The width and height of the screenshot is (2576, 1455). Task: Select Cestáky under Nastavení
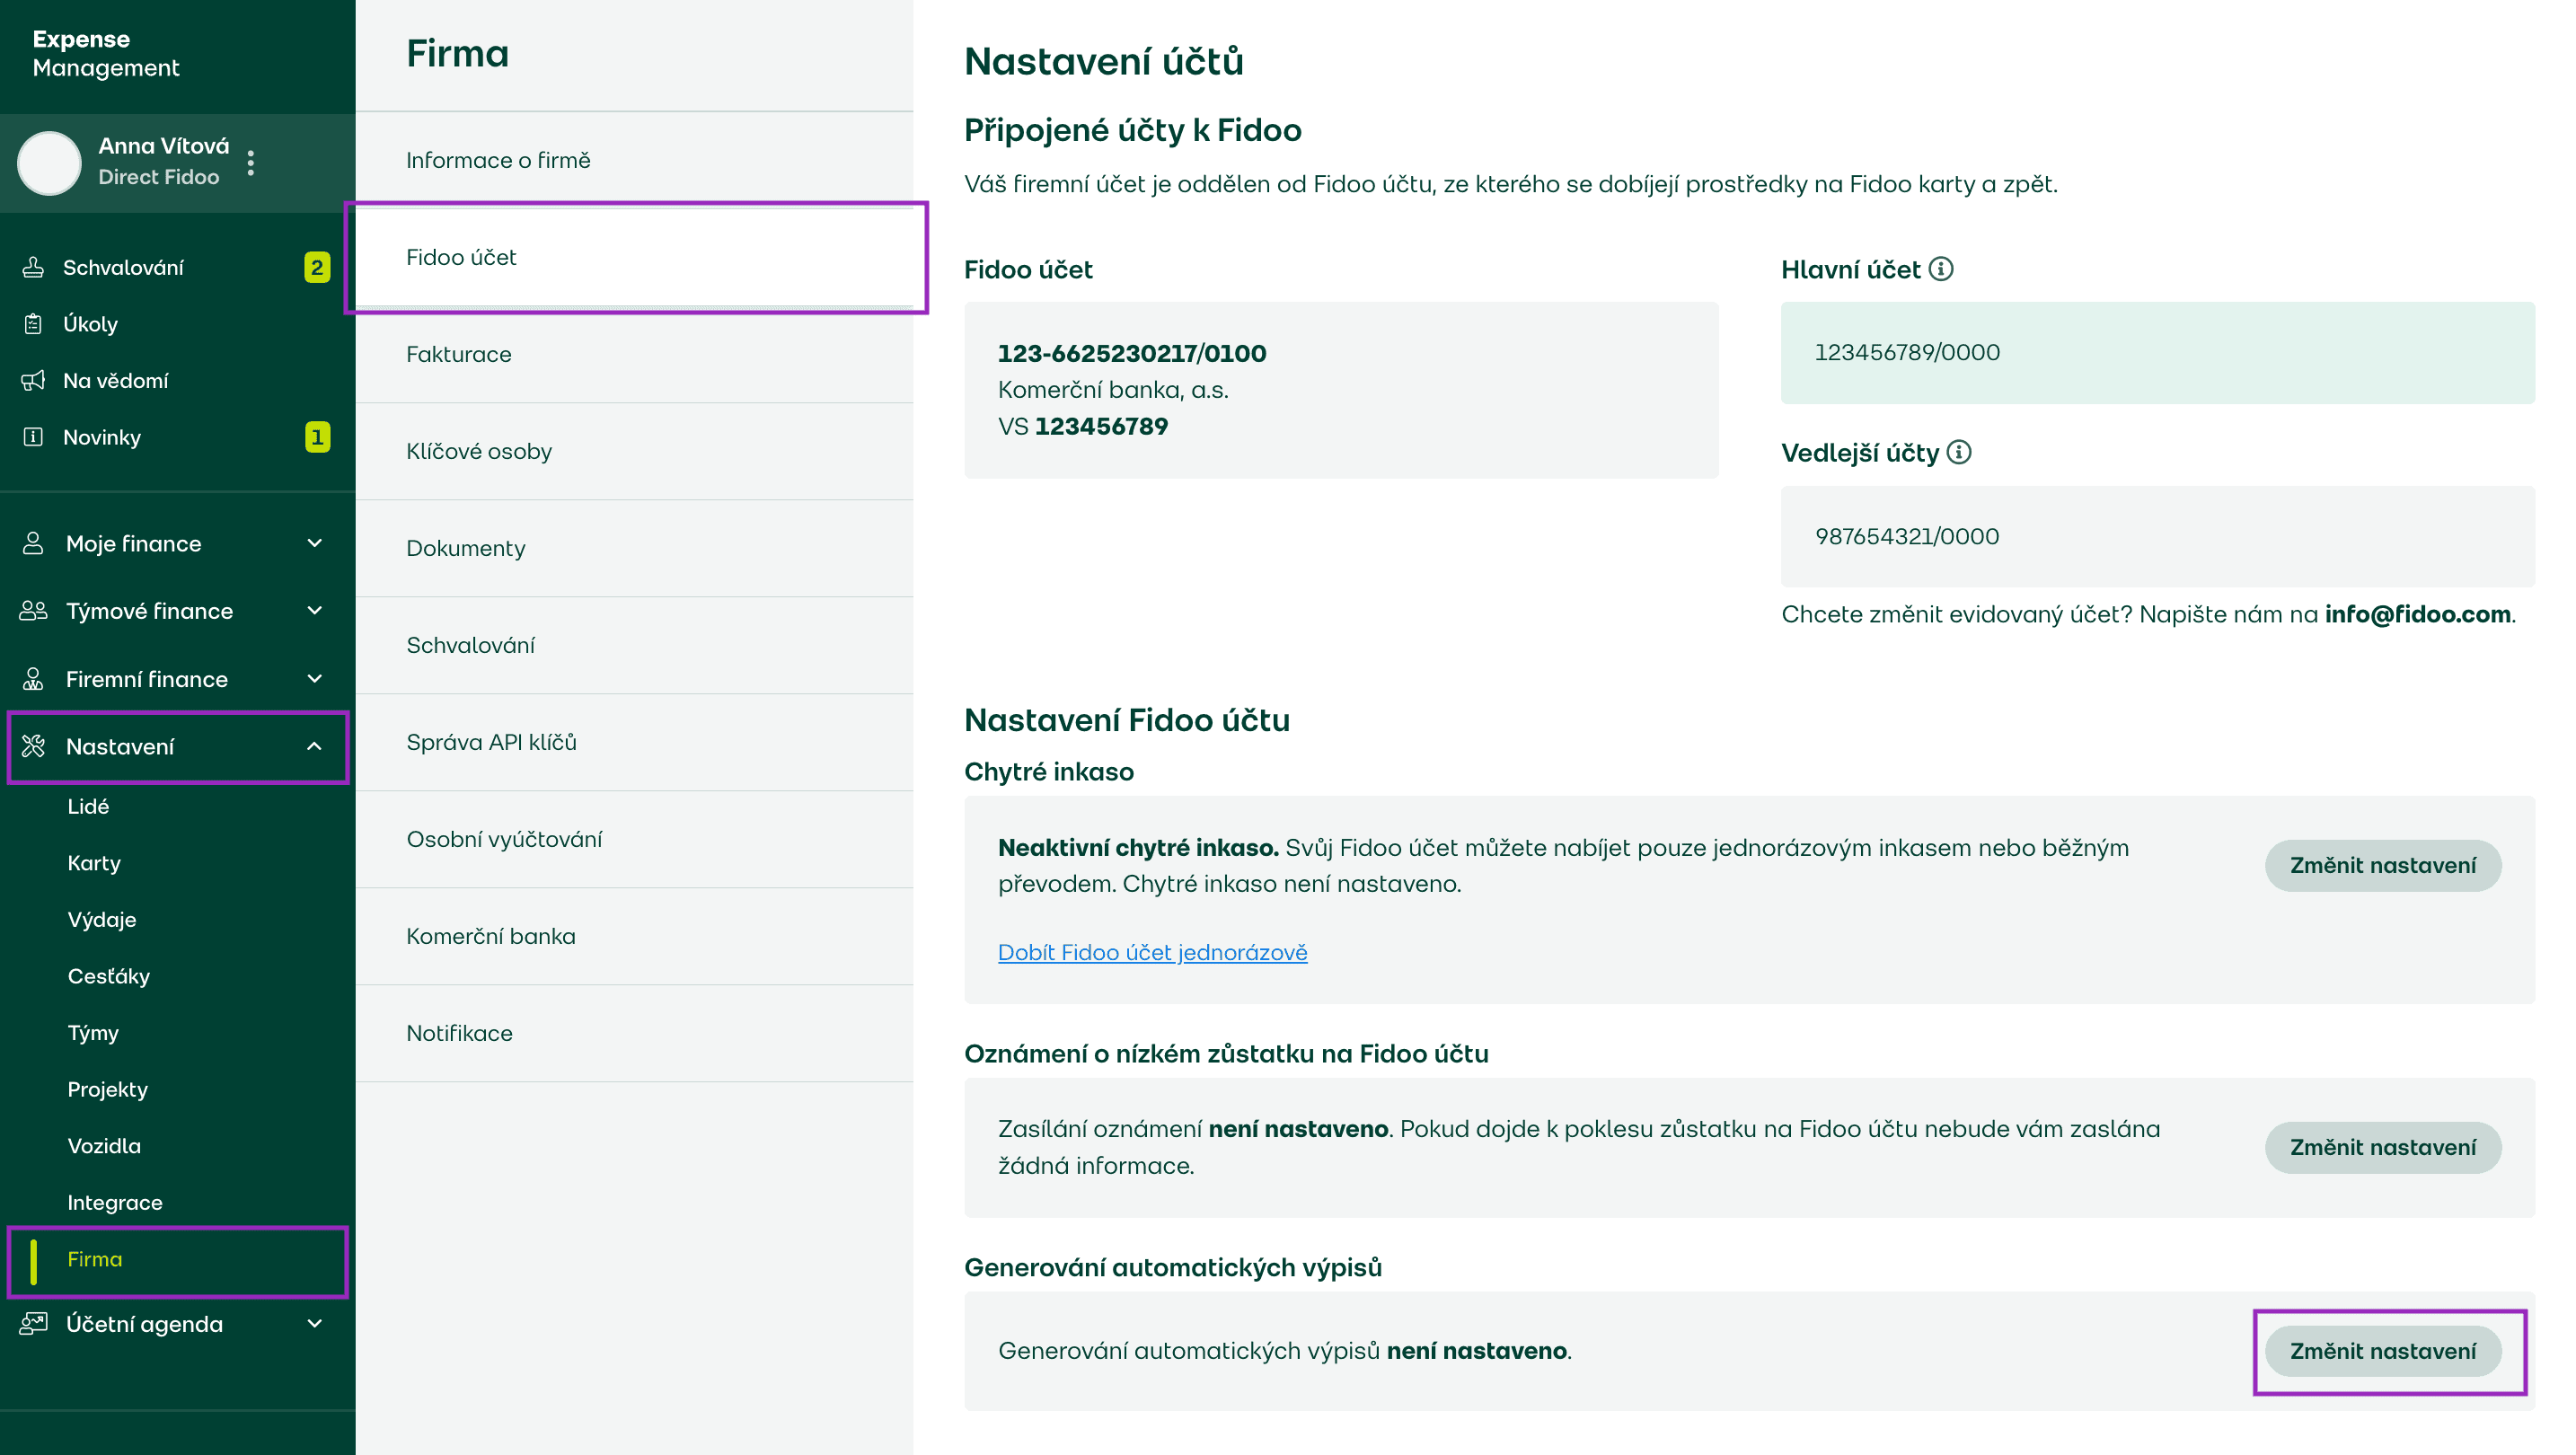coord(109,976)
